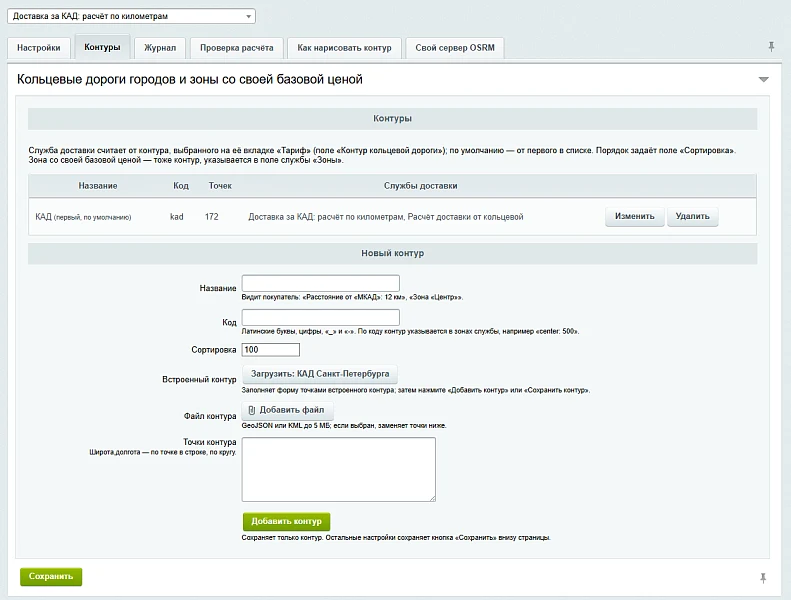Focus the Название input field
The image size is (791, 600).
(320, 283)
